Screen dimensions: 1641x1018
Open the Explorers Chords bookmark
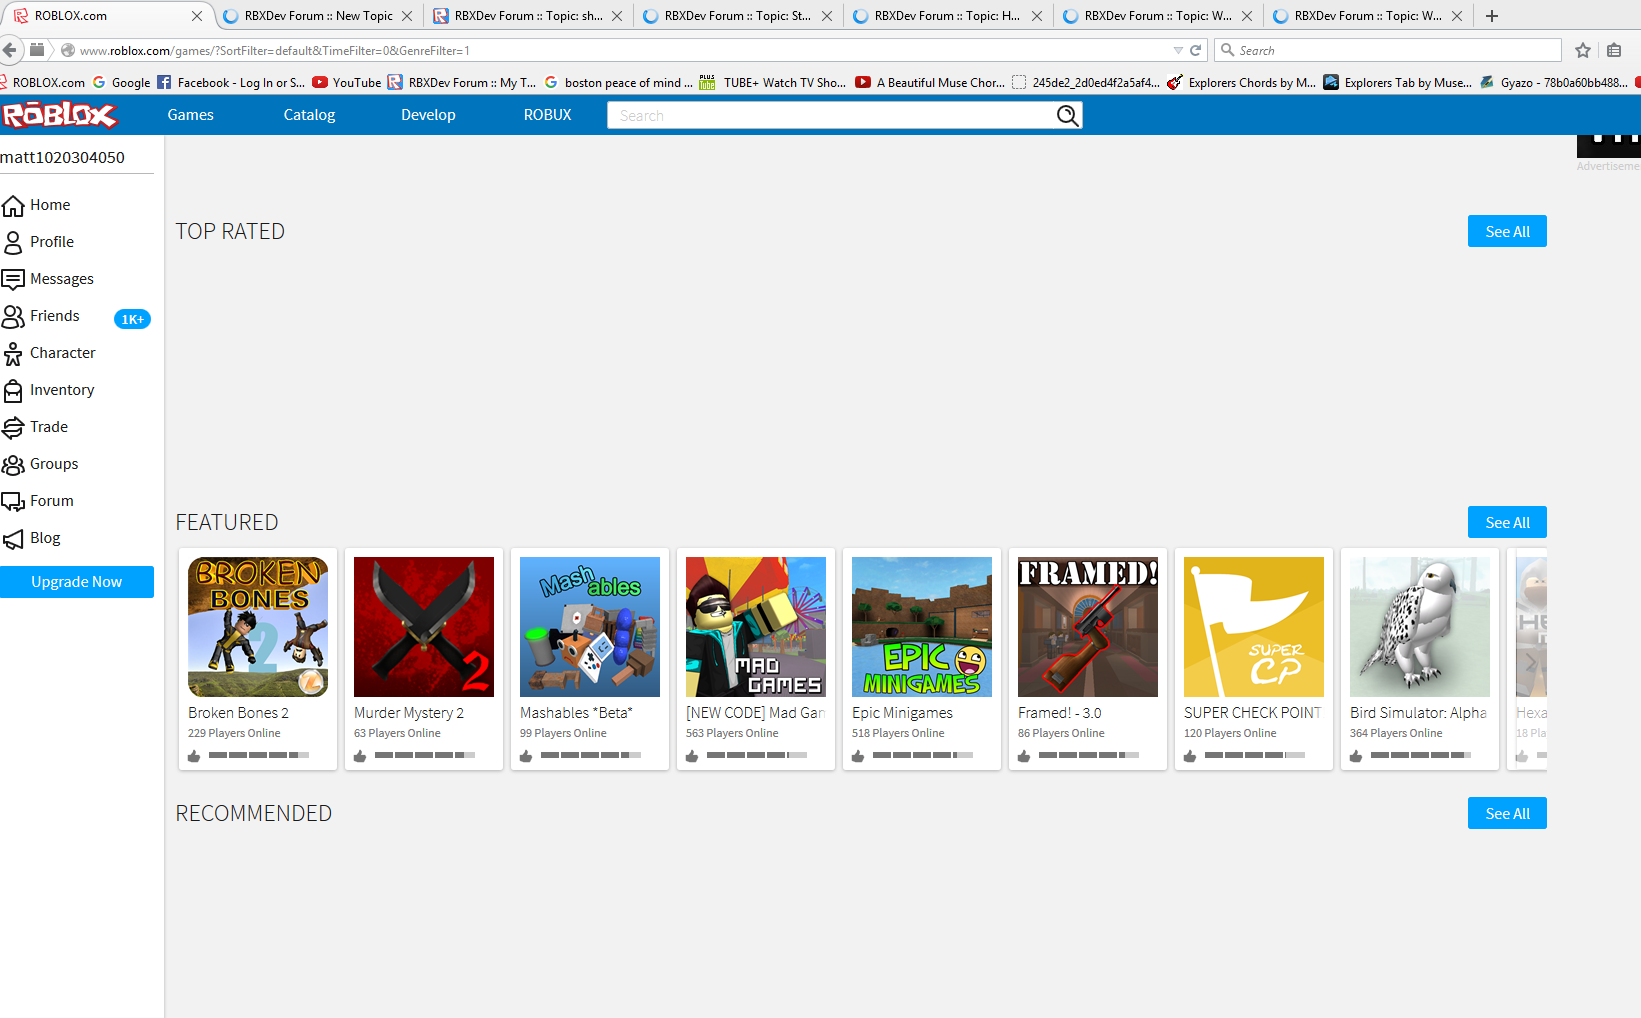point(1242,83)
